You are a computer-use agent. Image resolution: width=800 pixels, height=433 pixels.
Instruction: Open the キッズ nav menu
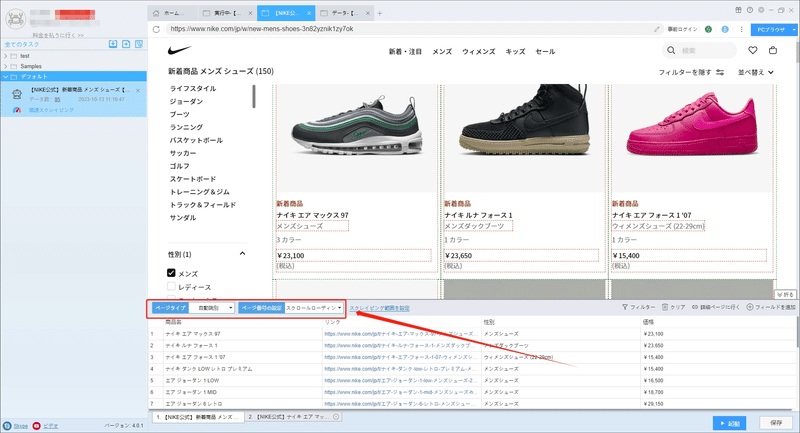515,52
